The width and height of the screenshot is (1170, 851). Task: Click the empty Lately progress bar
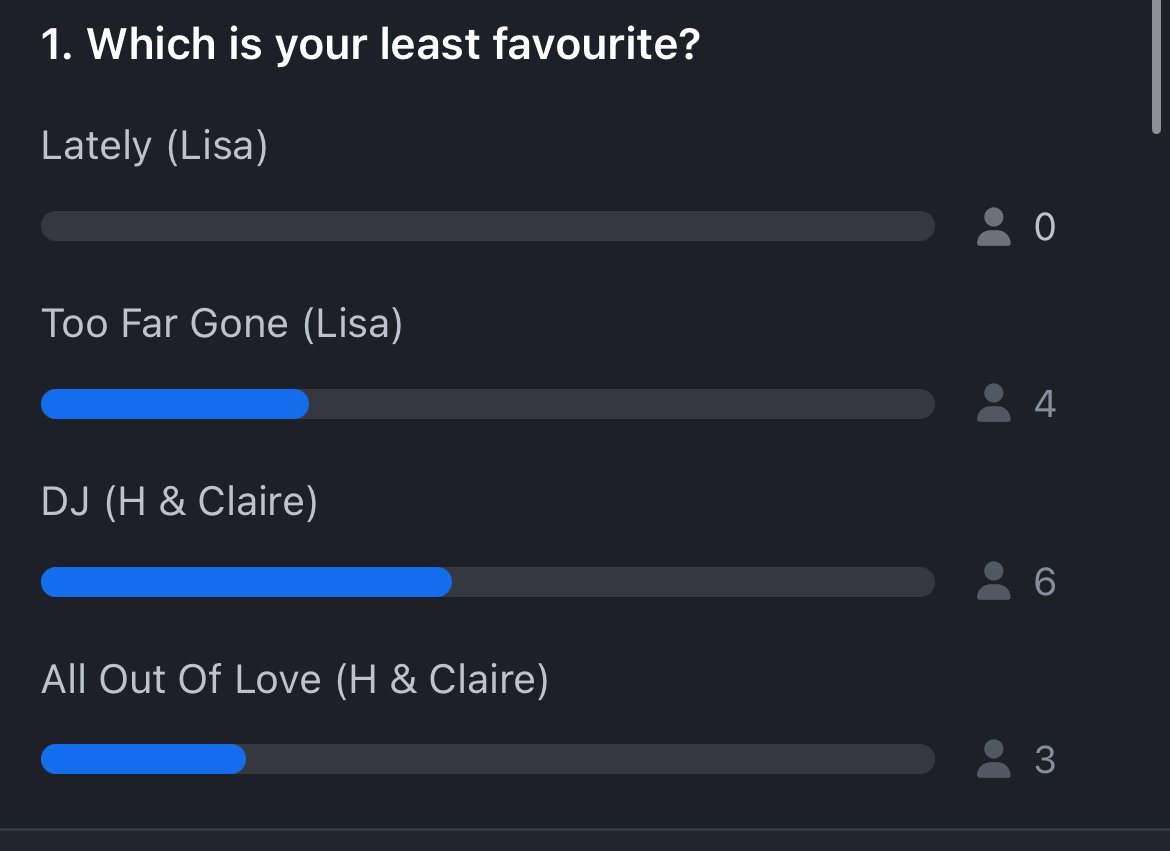[x=488, y=226]
